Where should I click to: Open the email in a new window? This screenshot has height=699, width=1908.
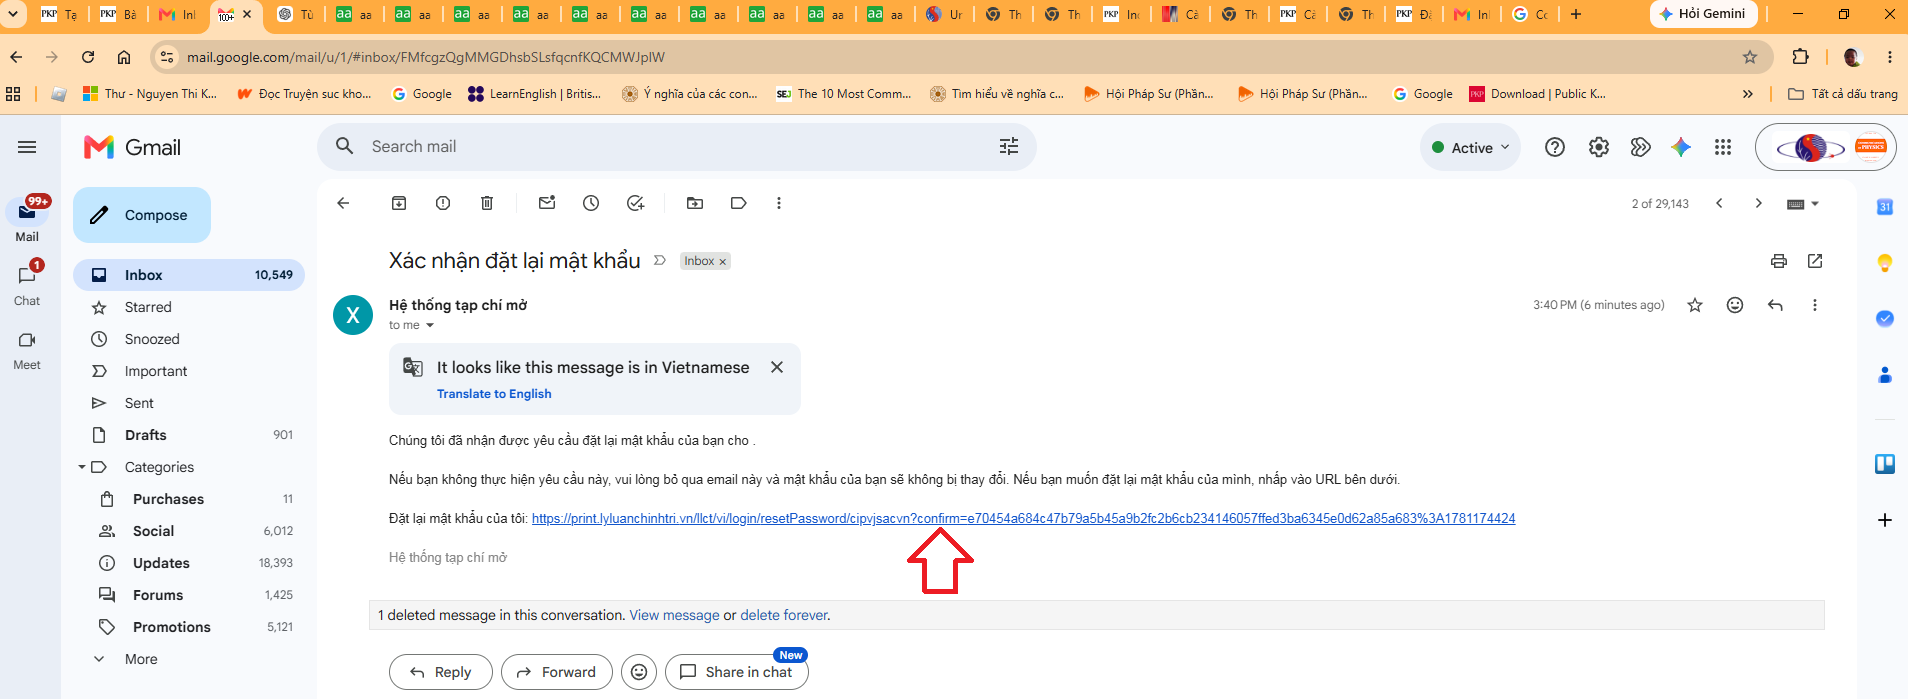pos(1815,261)
